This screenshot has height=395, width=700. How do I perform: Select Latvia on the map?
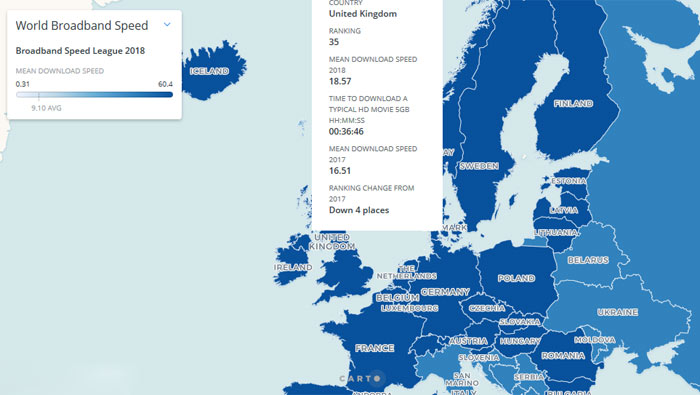click(x=564, y=210)
